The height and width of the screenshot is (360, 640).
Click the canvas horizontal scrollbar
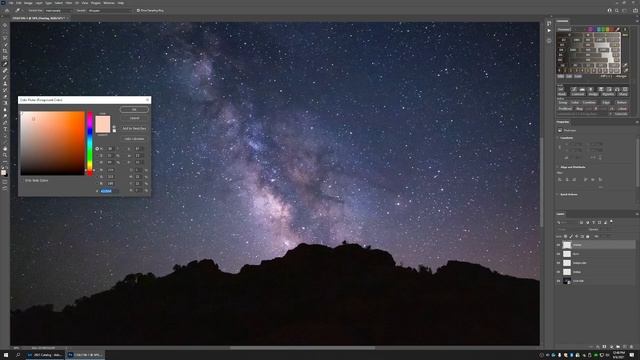pos(302,348)
